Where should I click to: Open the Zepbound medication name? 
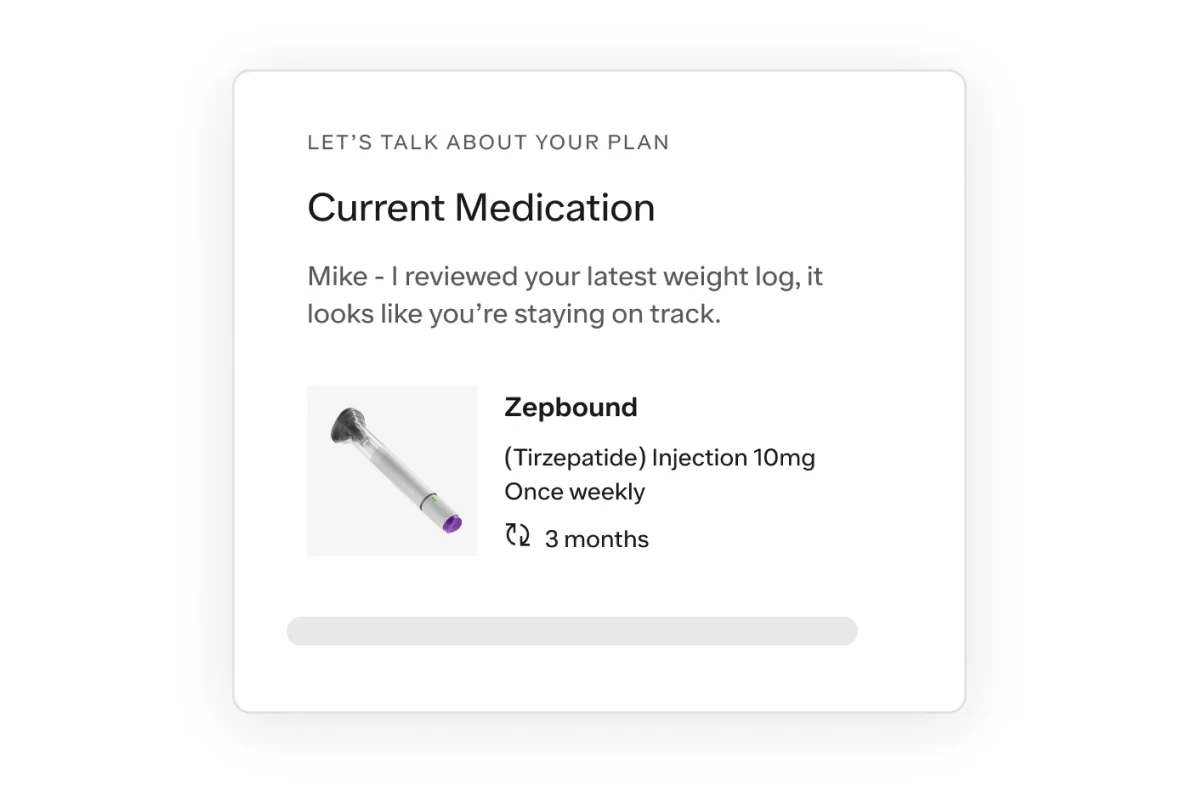570,407
